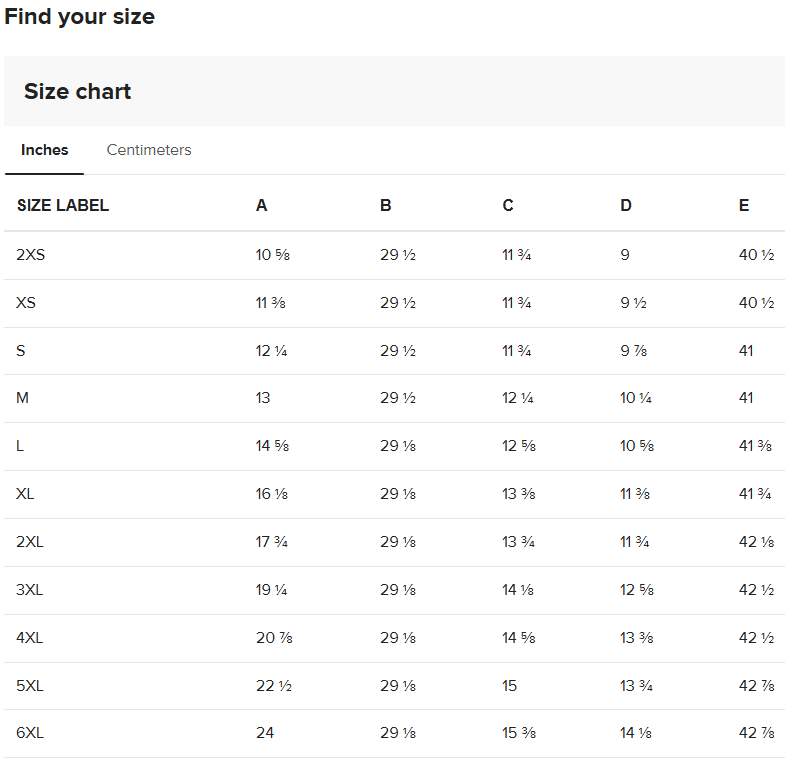Select the 2XS size row label
This screenshot has height=762, width=785.
[x=31, y=255]
